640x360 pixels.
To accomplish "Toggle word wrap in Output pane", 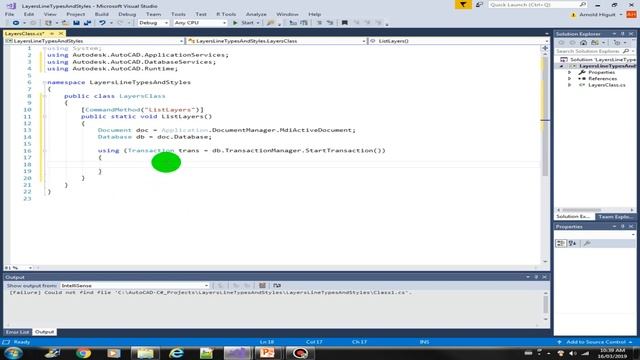I will click(277, 286).
